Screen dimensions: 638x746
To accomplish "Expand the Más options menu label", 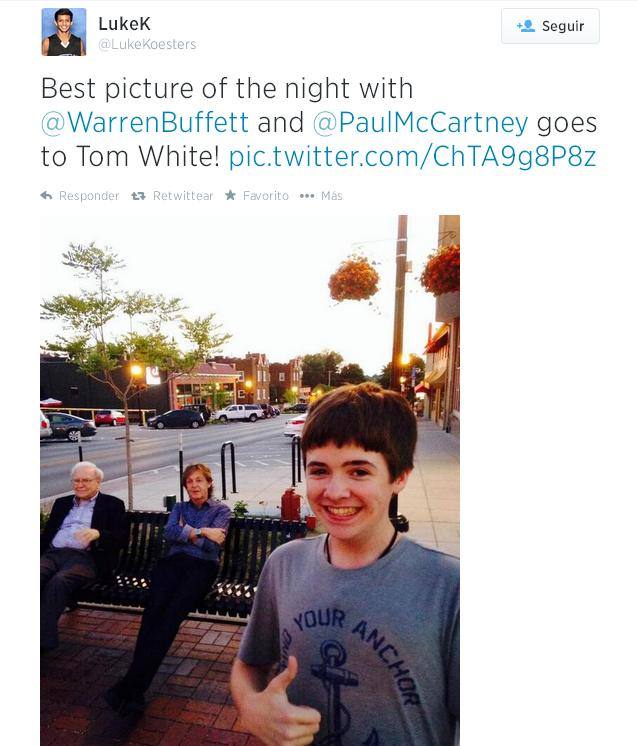I will point(332,196).
